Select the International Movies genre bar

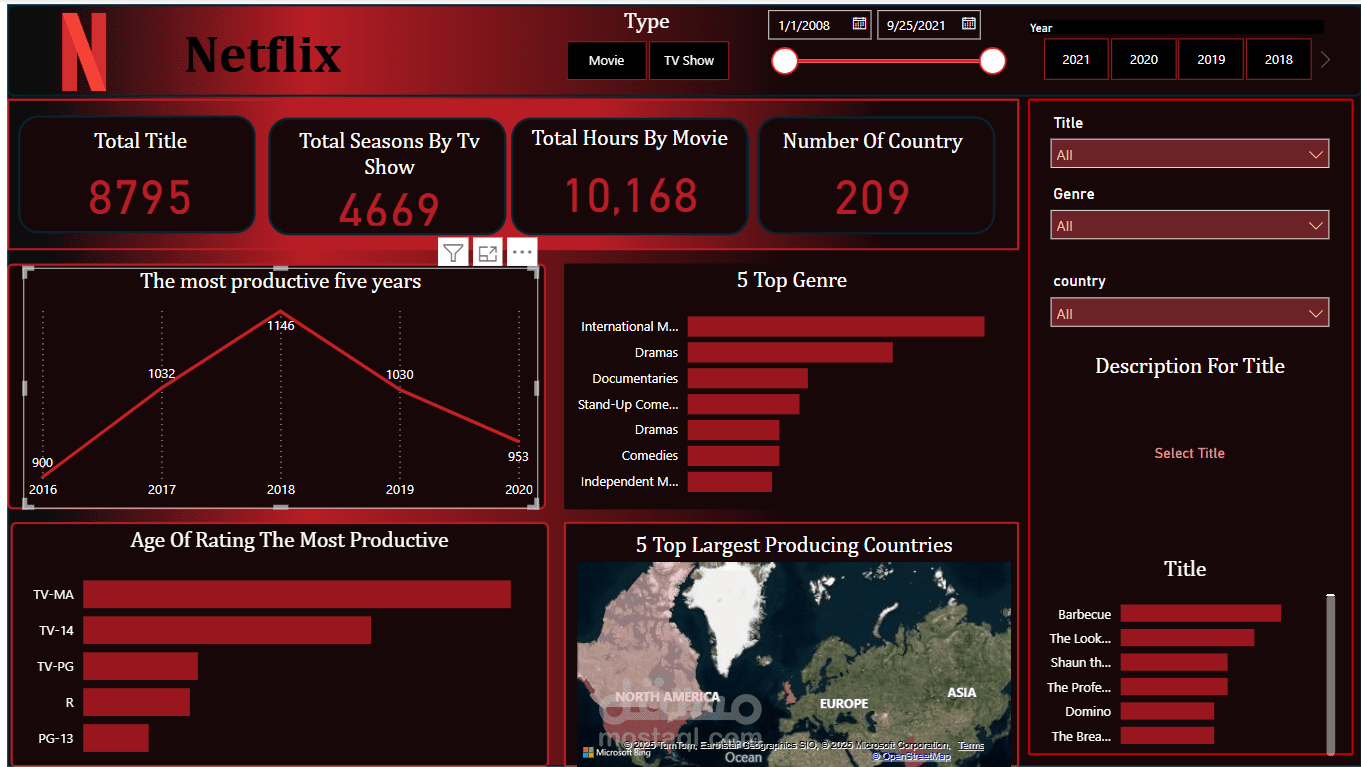pos(836,327)
